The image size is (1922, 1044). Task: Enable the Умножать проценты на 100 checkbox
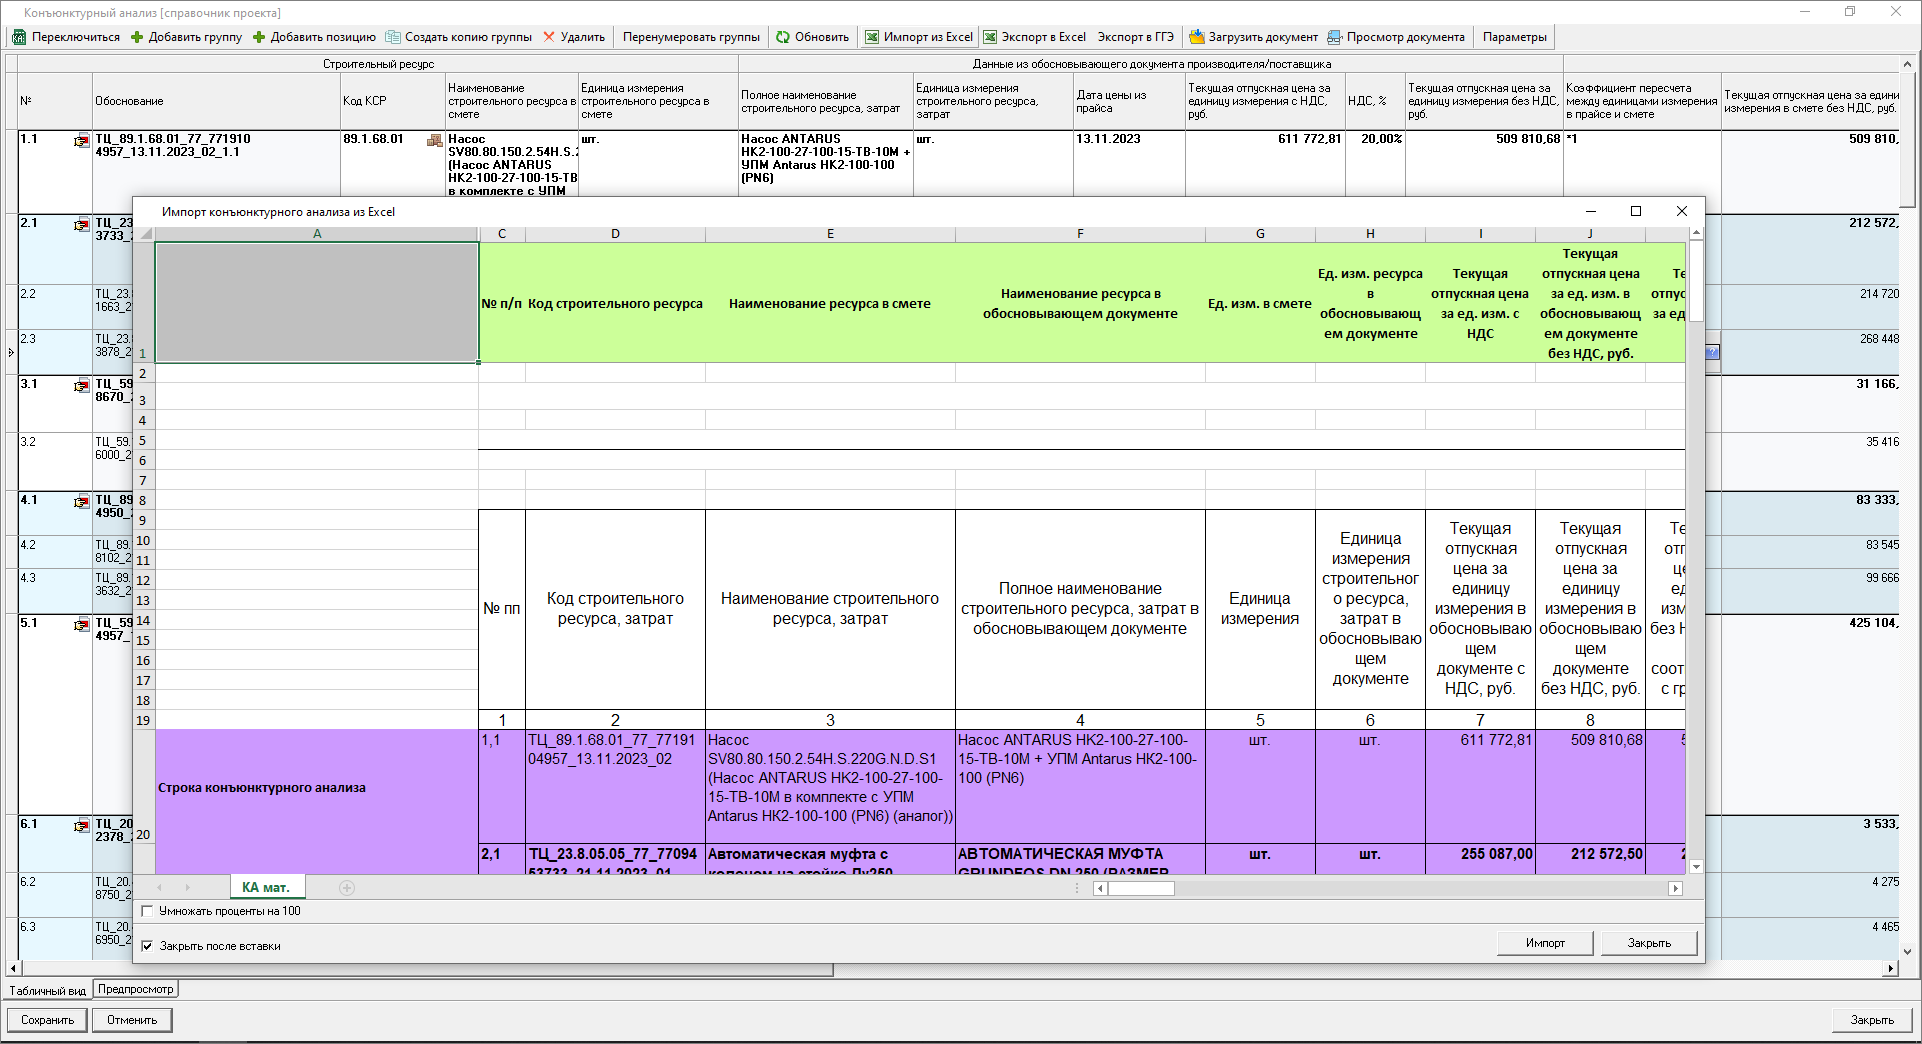[x=148, y=911]
